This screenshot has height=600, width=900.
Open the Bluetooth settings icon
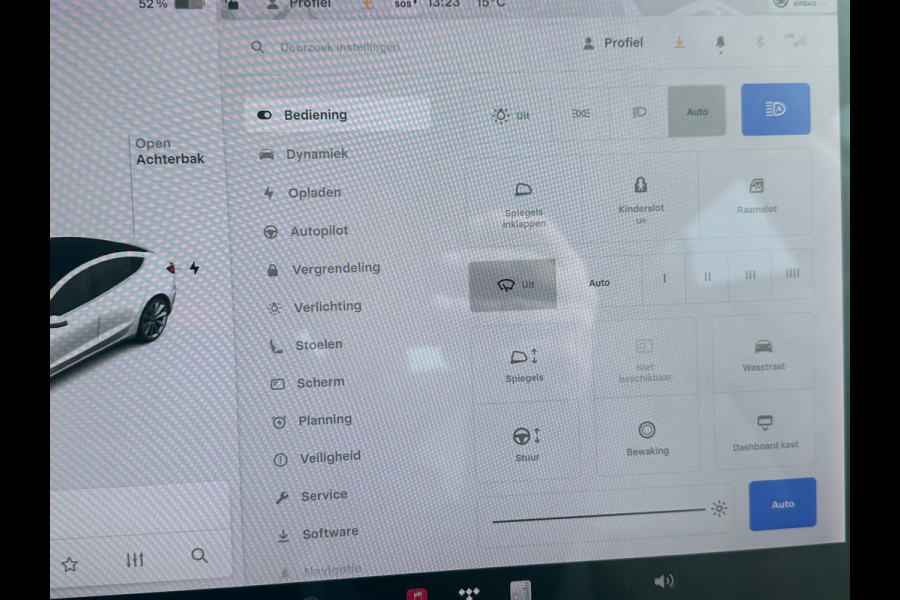pos(759,42)
